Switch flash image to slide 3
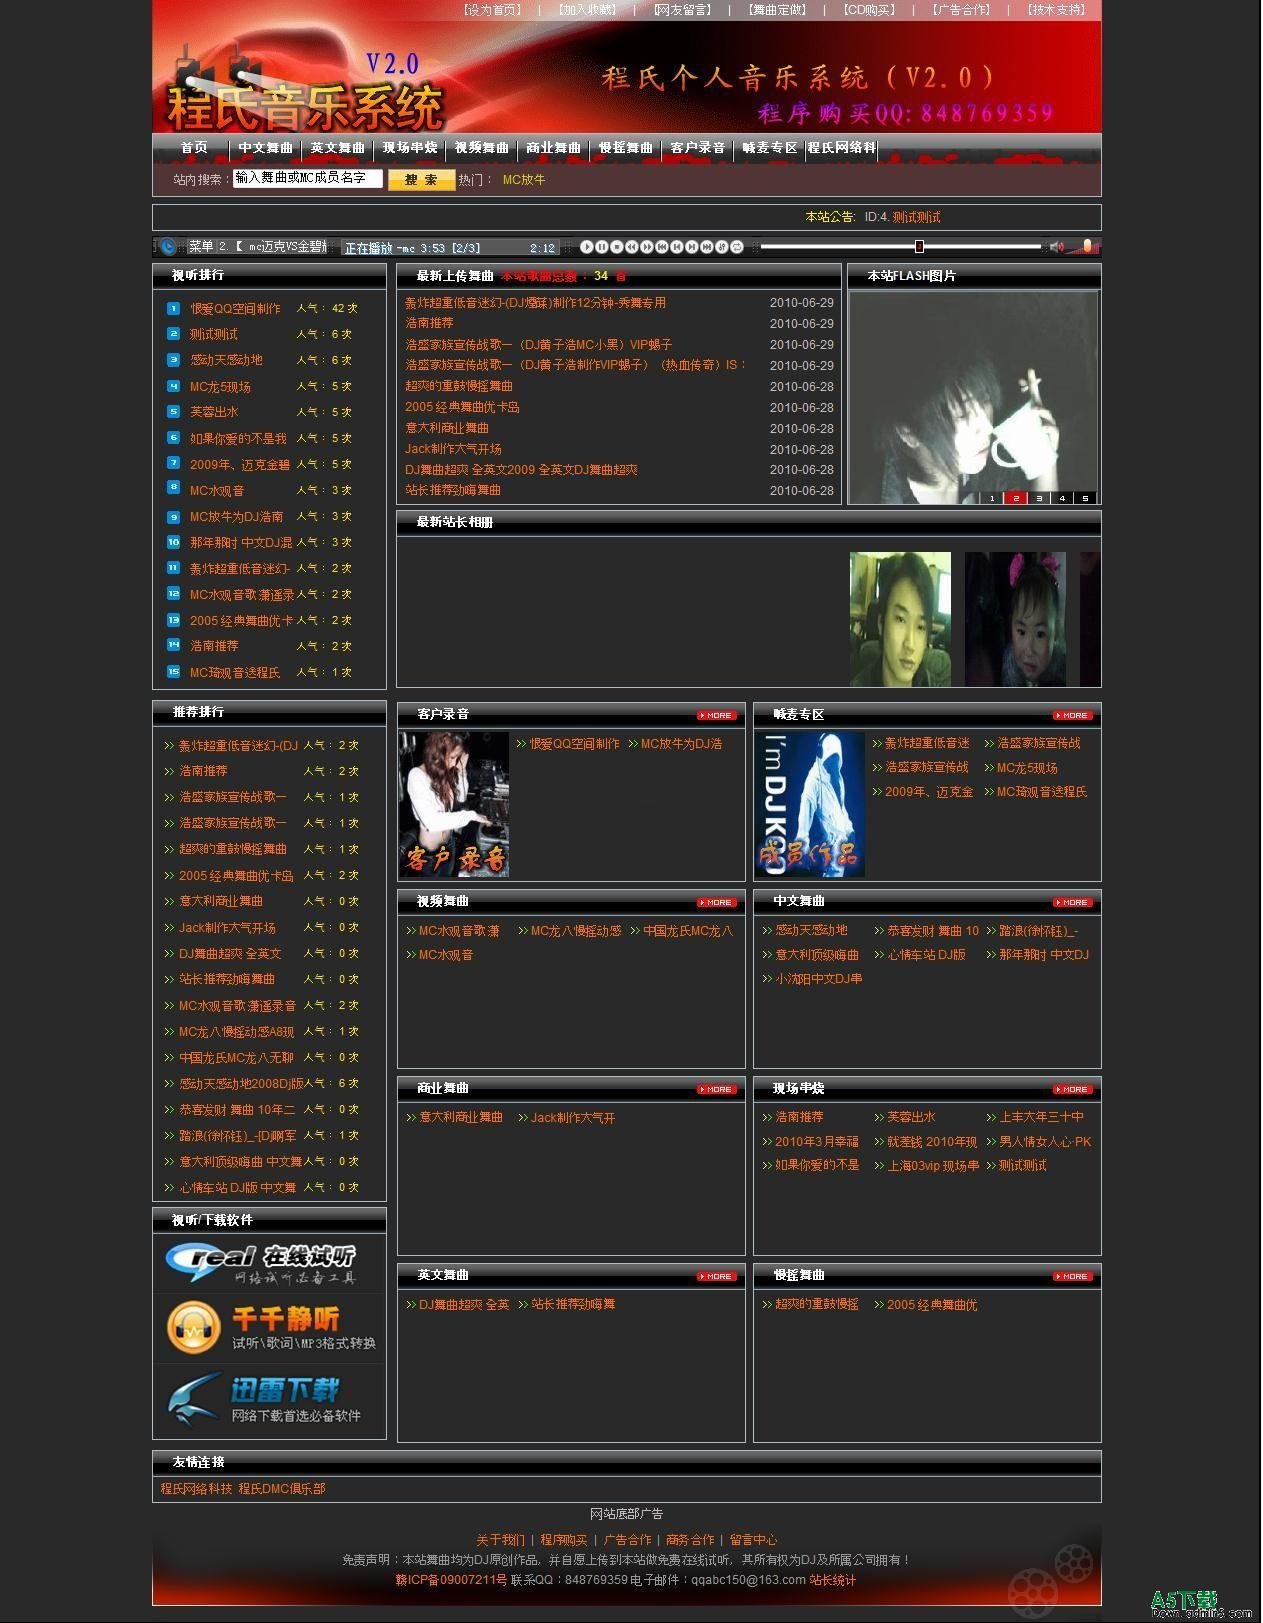Viewport: 1263px width, 1623px height. [1039, 498]
